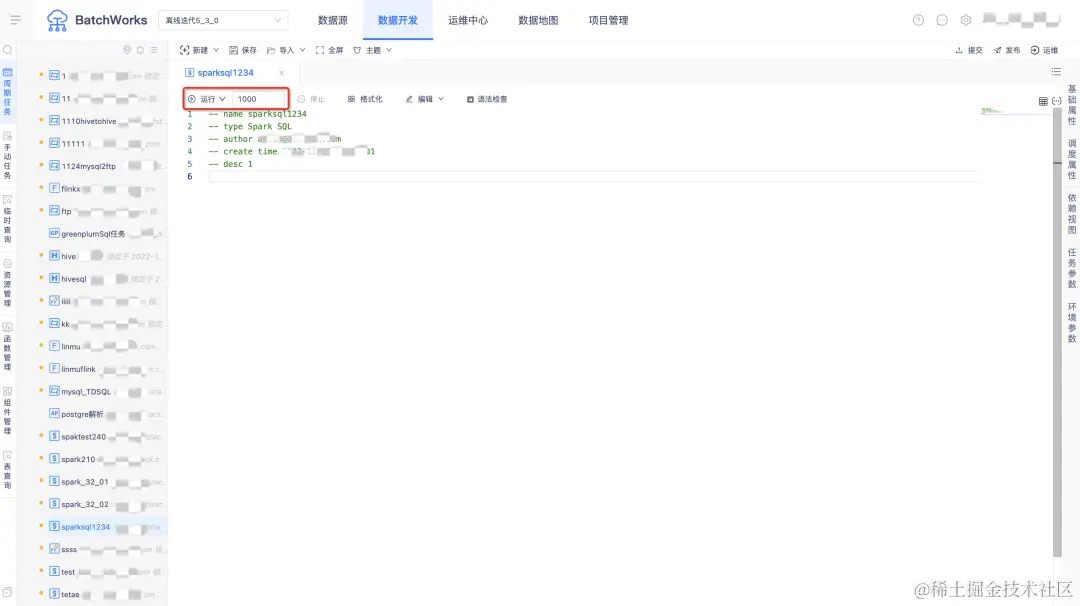Click the BatchWorks cloud logo icon

click(x=57, y=21)
